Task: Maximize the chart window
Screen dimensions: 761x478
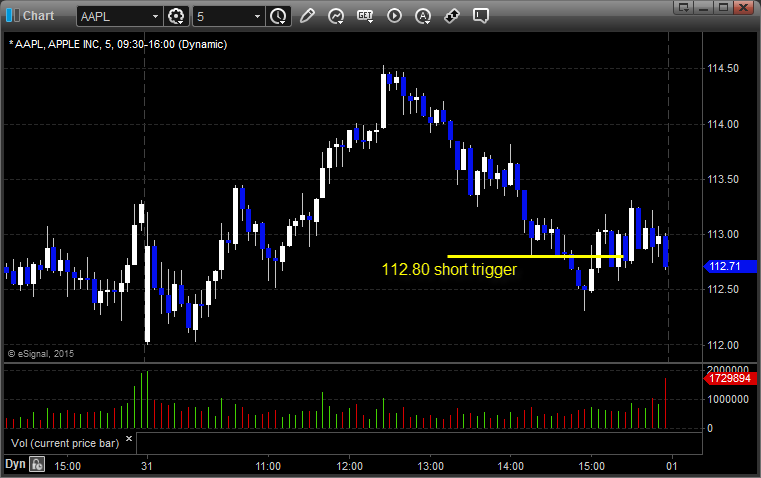Action: [723, 7]
